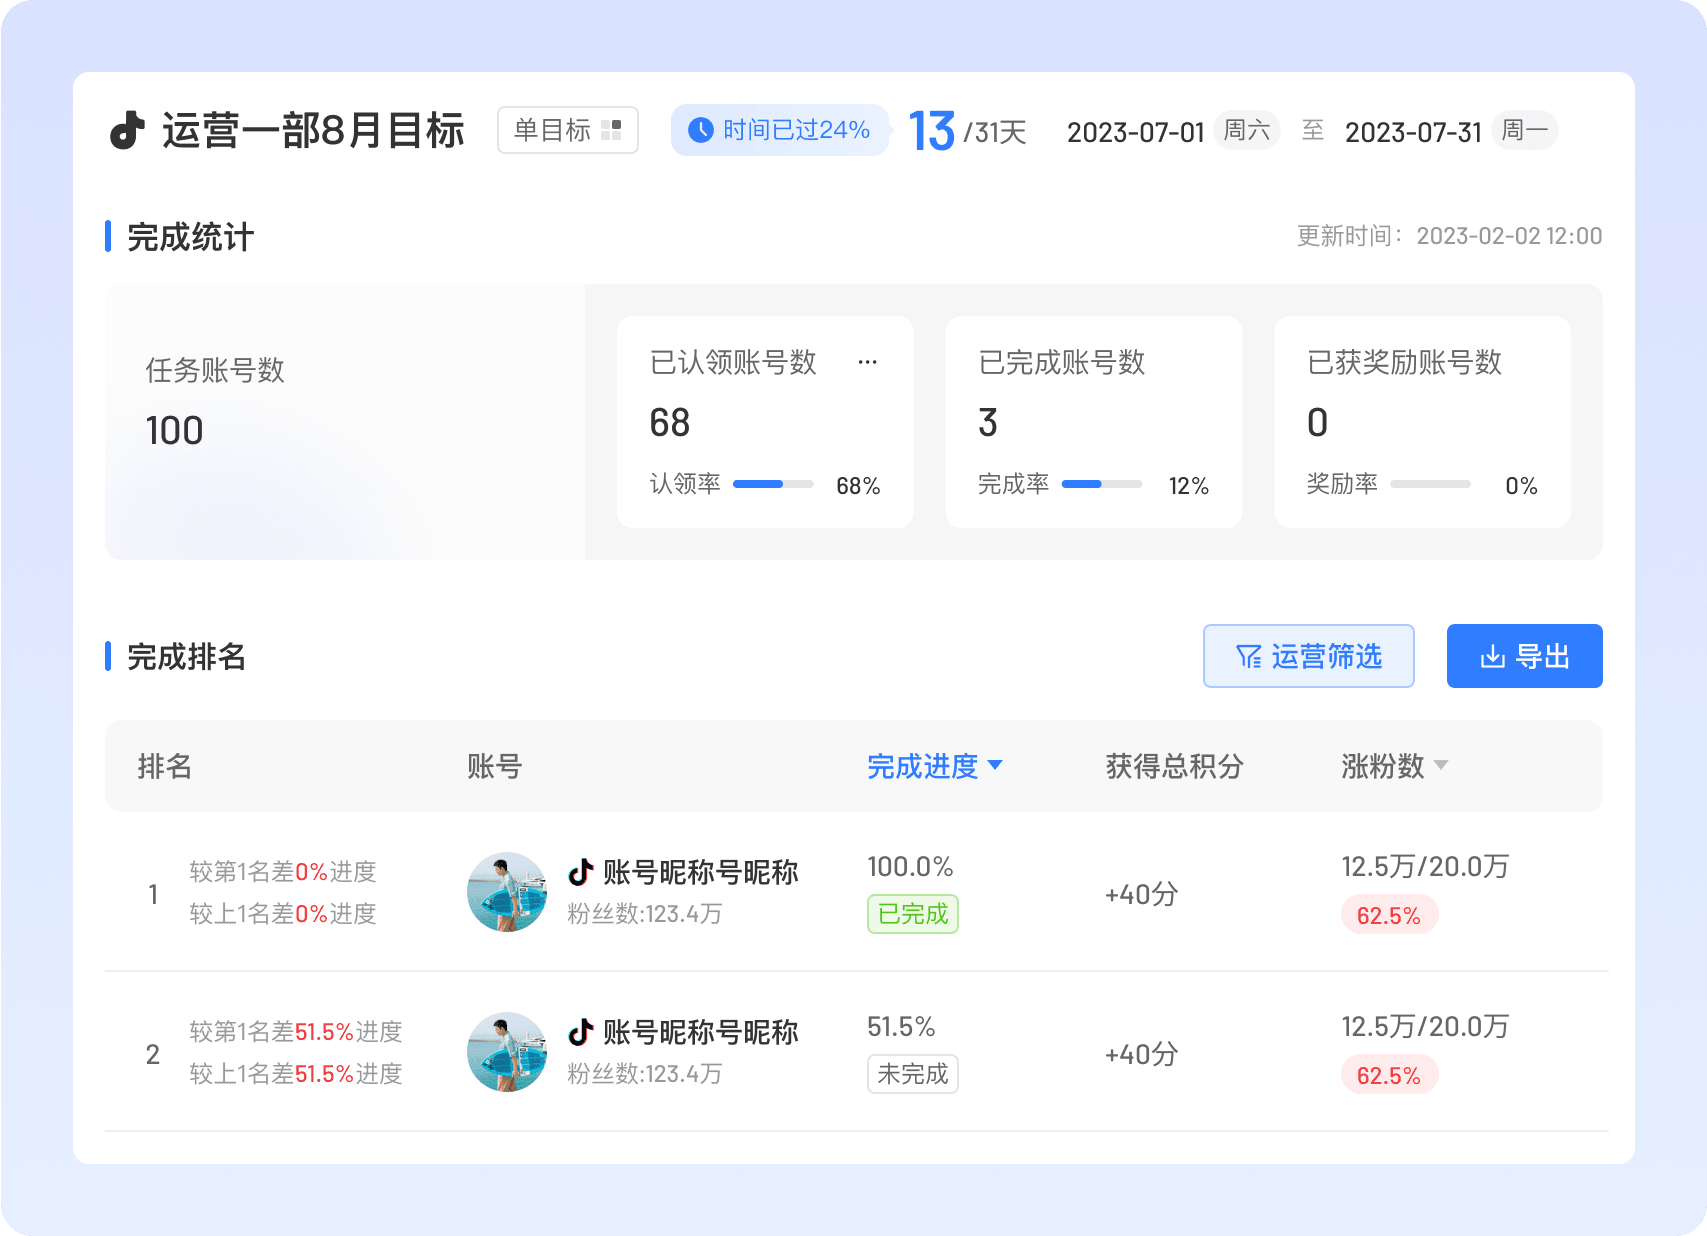
Task: Click rank 1 account name 账号昵称号昵称
Action: tap(701, 872)
